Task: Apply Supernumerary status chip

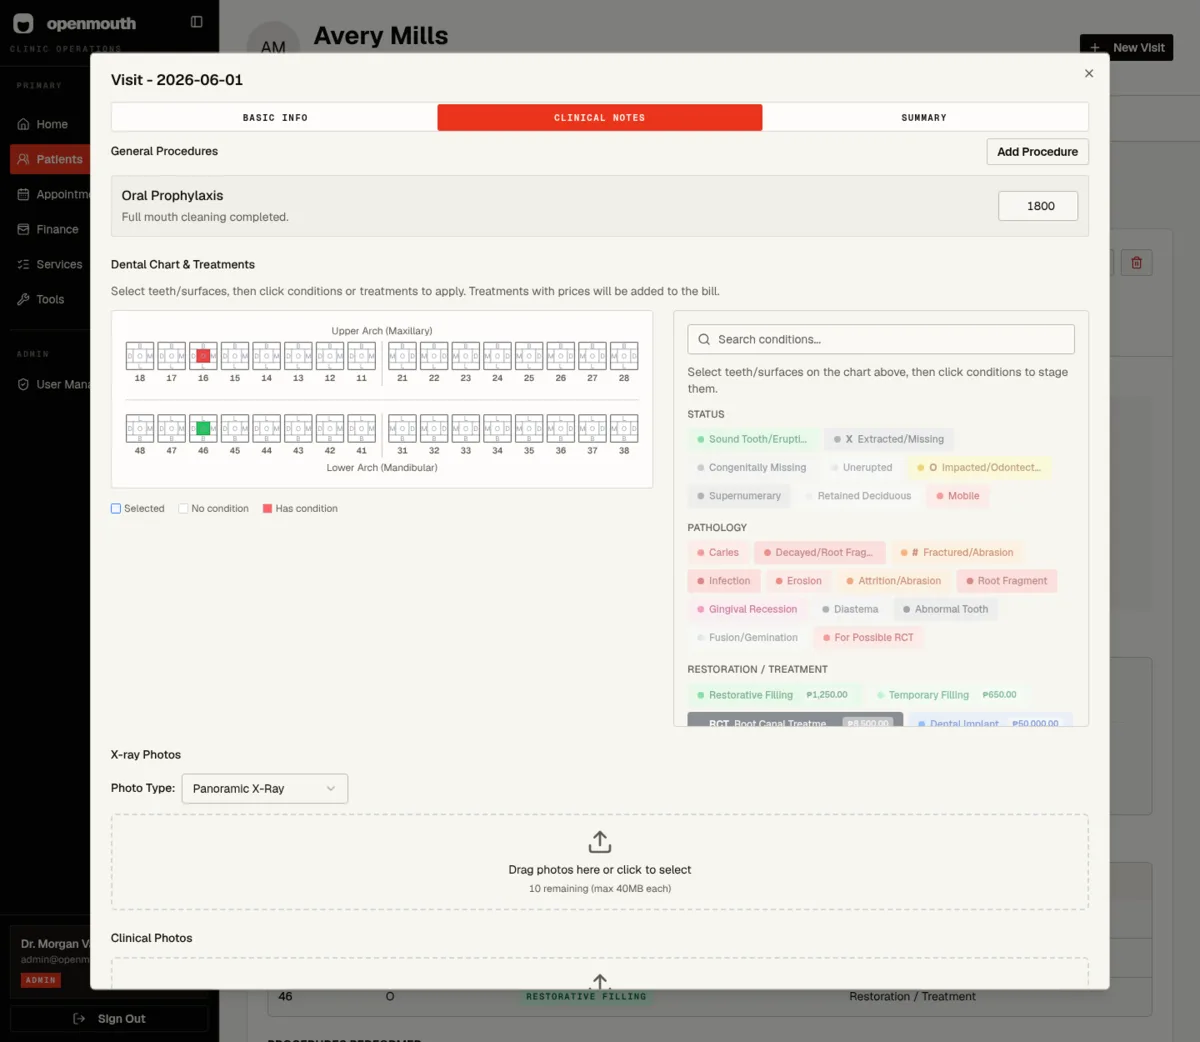Action: point(739,496)
